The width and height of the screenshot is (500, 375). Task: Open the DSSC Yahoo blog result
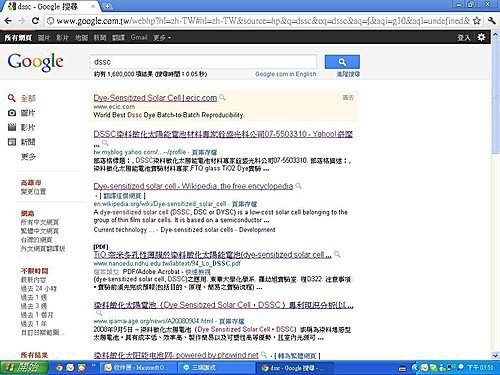pyautogui.click(x=223, y=134)
